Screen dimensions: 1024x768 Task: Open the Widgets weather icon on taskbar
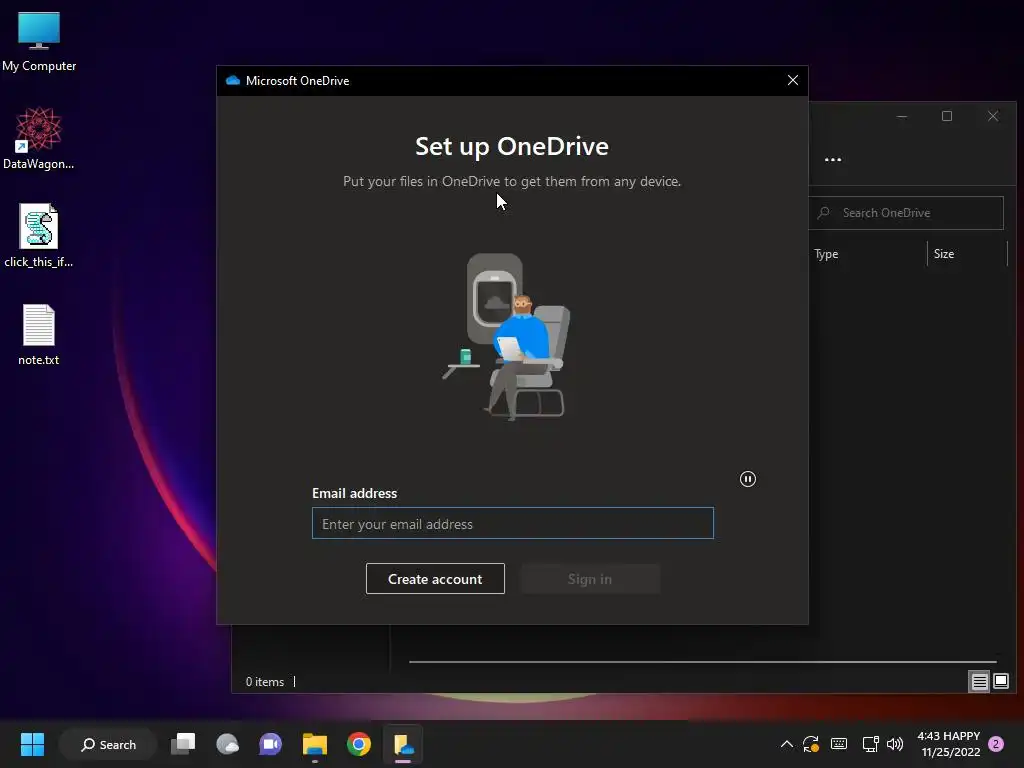point(227,744)
